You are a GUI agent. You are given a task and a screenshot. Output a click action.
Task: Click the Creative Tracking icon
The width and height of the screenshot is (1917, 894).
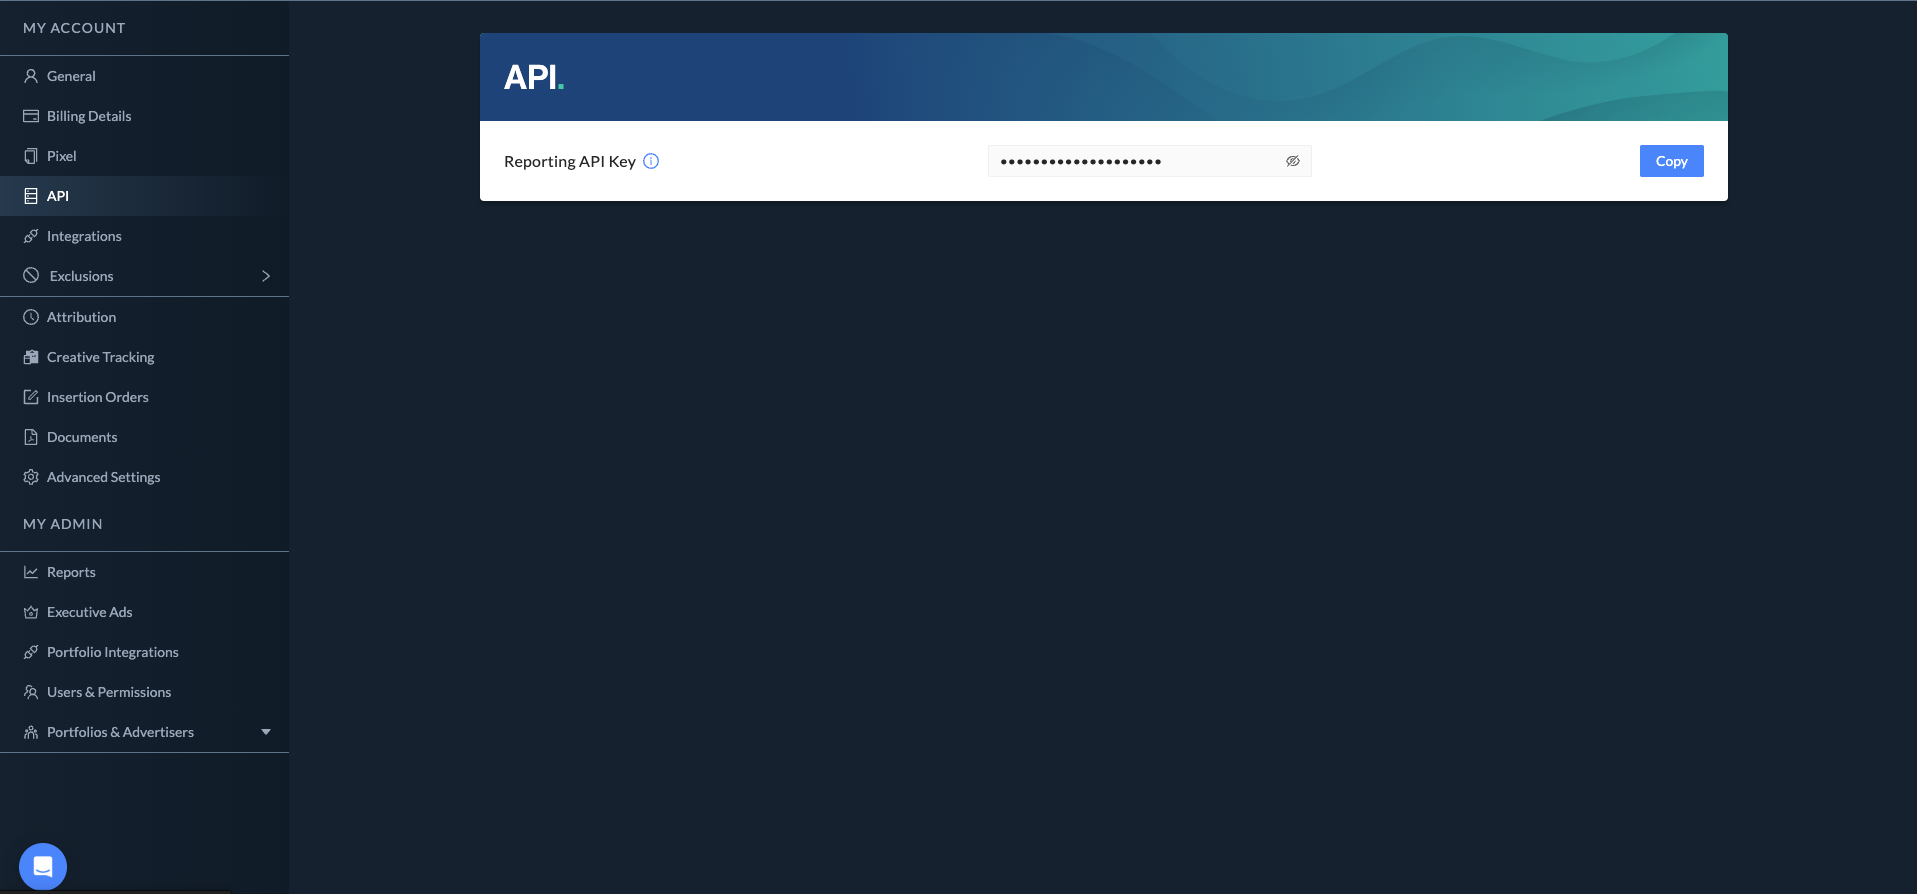tap(31, 357)
